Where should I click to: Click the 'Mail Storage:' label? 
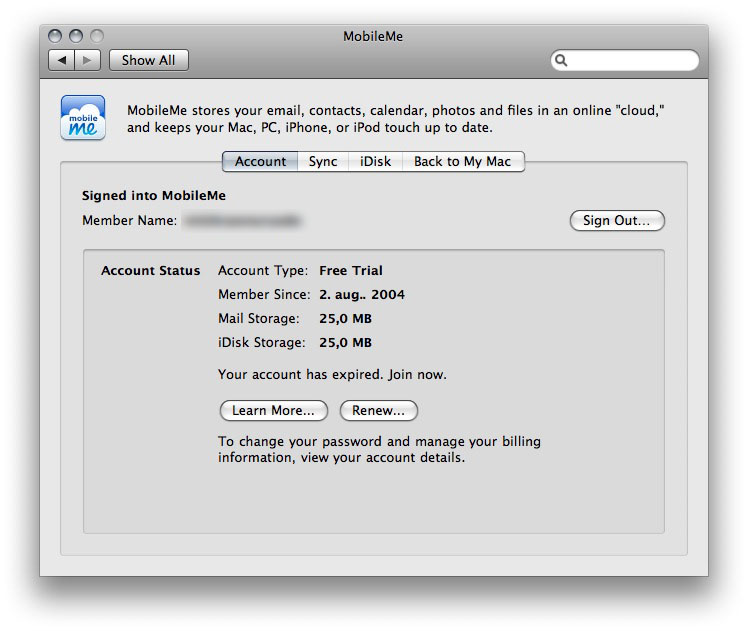[259, 319]
